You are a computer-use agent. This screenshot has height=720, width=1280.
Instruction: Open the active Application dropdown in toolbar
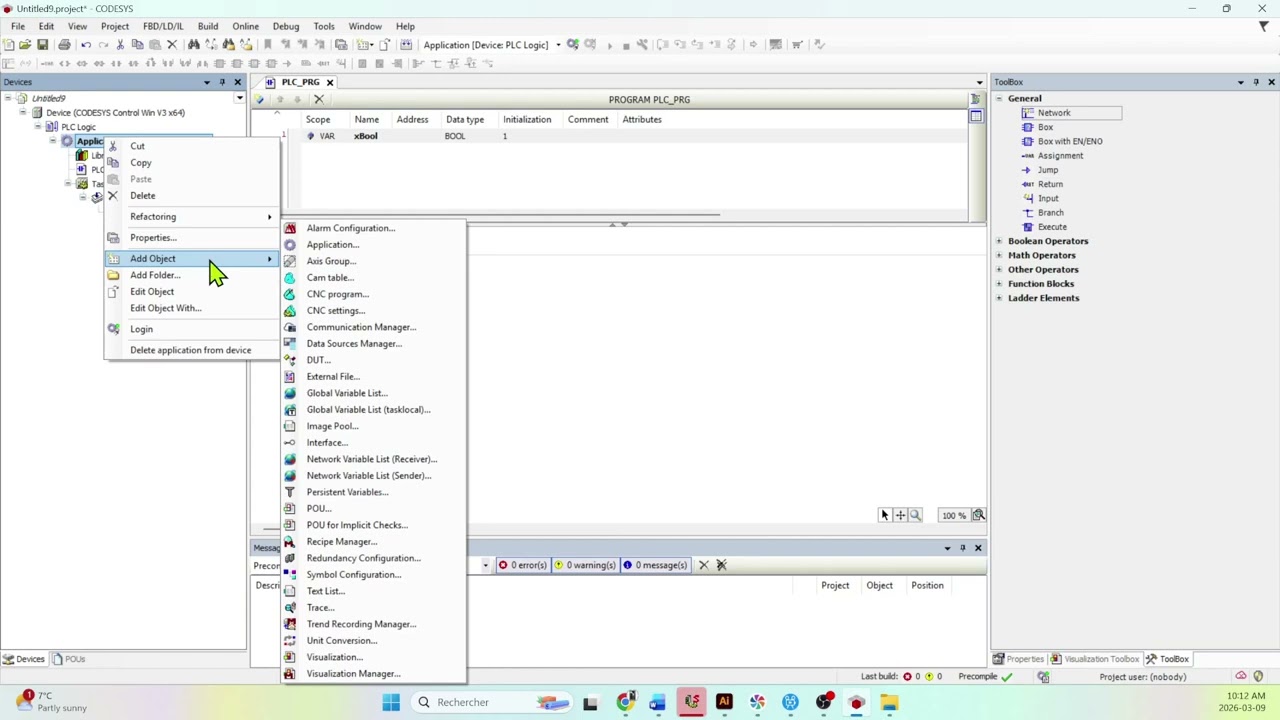pos(558,44)
